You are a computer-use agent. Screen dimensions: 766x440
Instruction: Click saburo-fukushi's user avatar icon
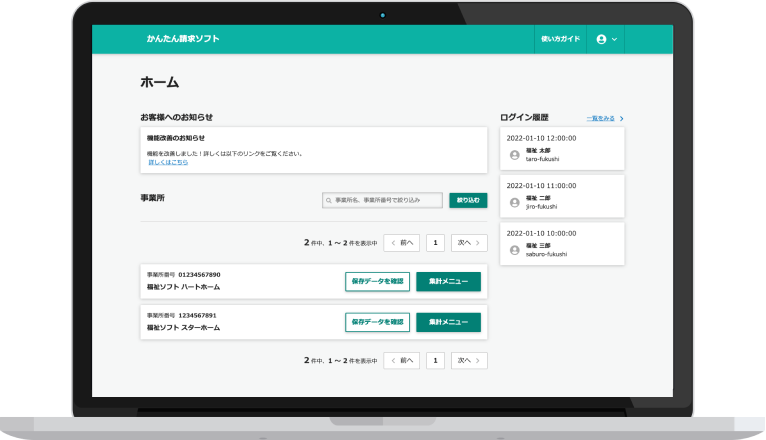pos(515,249)
